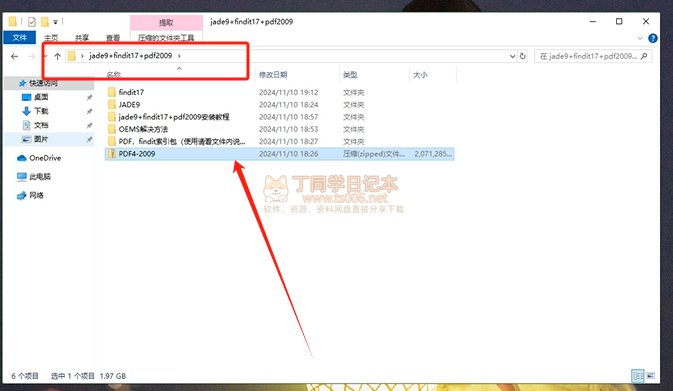Sort by the 修改日期 column header
The image size is (673, 391).
pos(273,75)
